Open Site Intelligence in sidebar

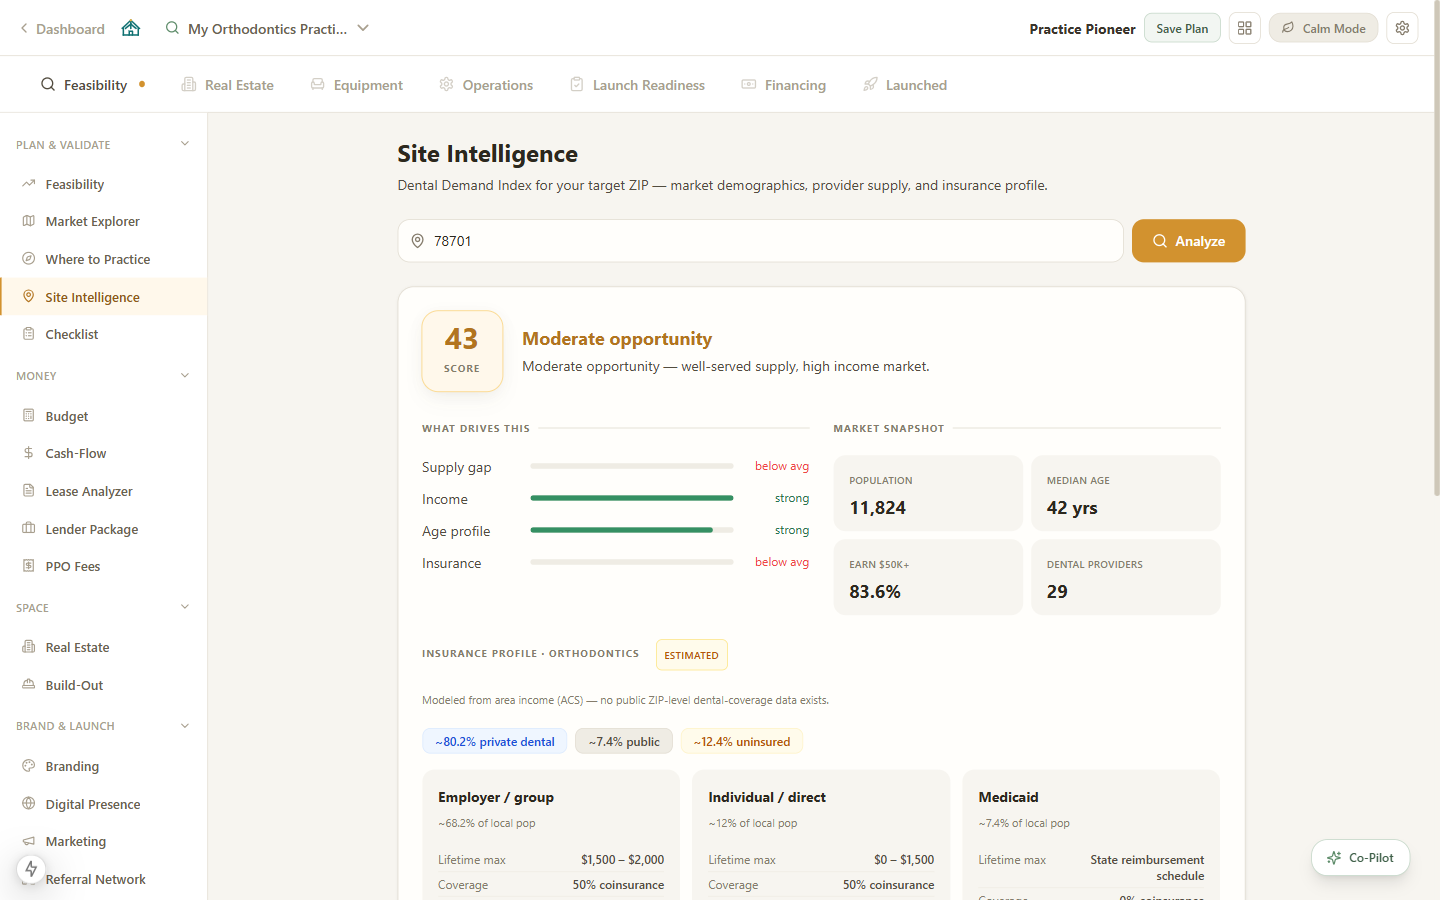[104, 297]
